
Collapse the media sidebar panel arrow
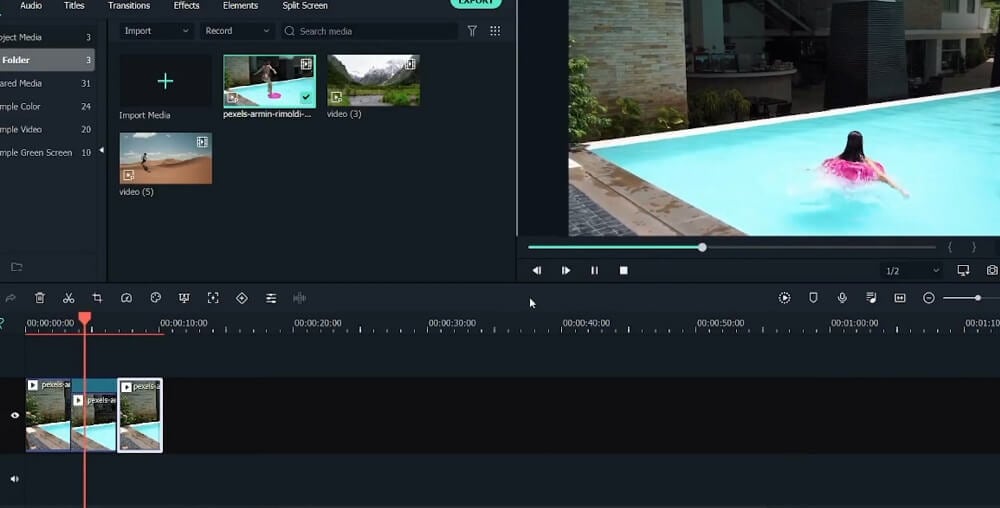[x=101, y=150]
